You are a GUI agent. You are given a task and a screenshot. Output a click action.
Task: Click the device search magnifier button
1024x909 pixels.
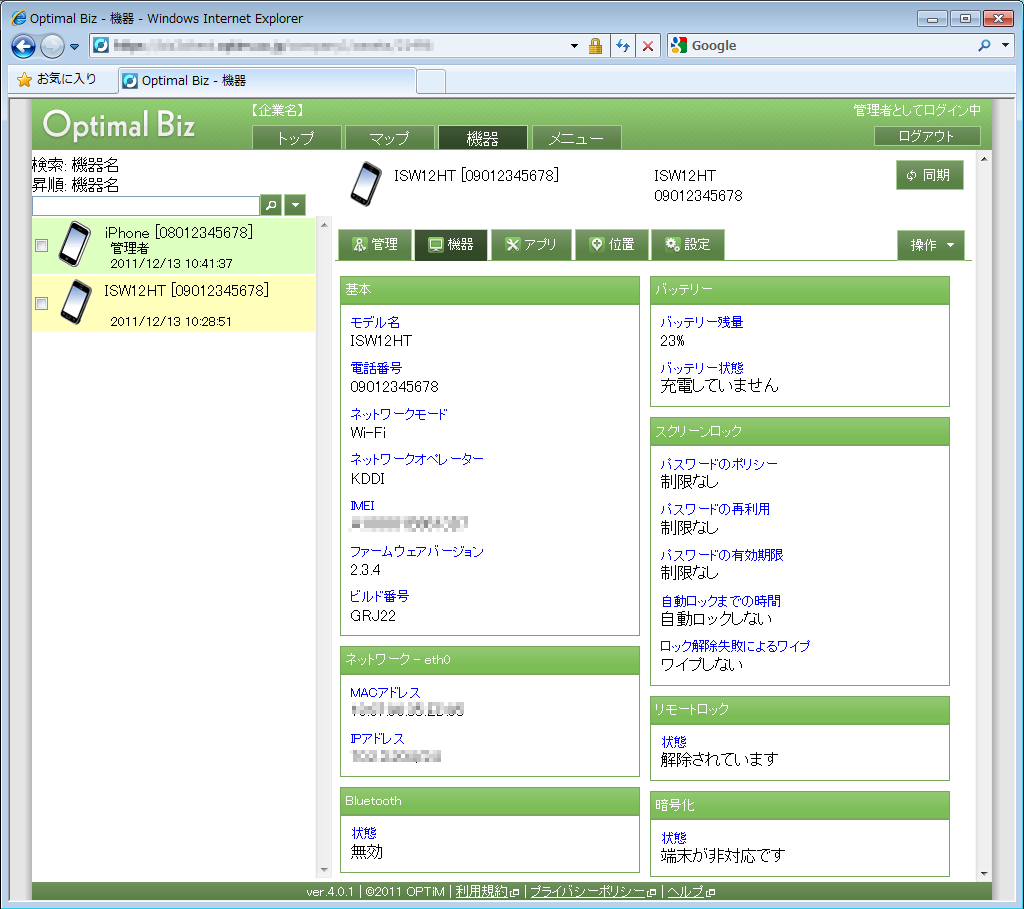[x=271, y=205]
